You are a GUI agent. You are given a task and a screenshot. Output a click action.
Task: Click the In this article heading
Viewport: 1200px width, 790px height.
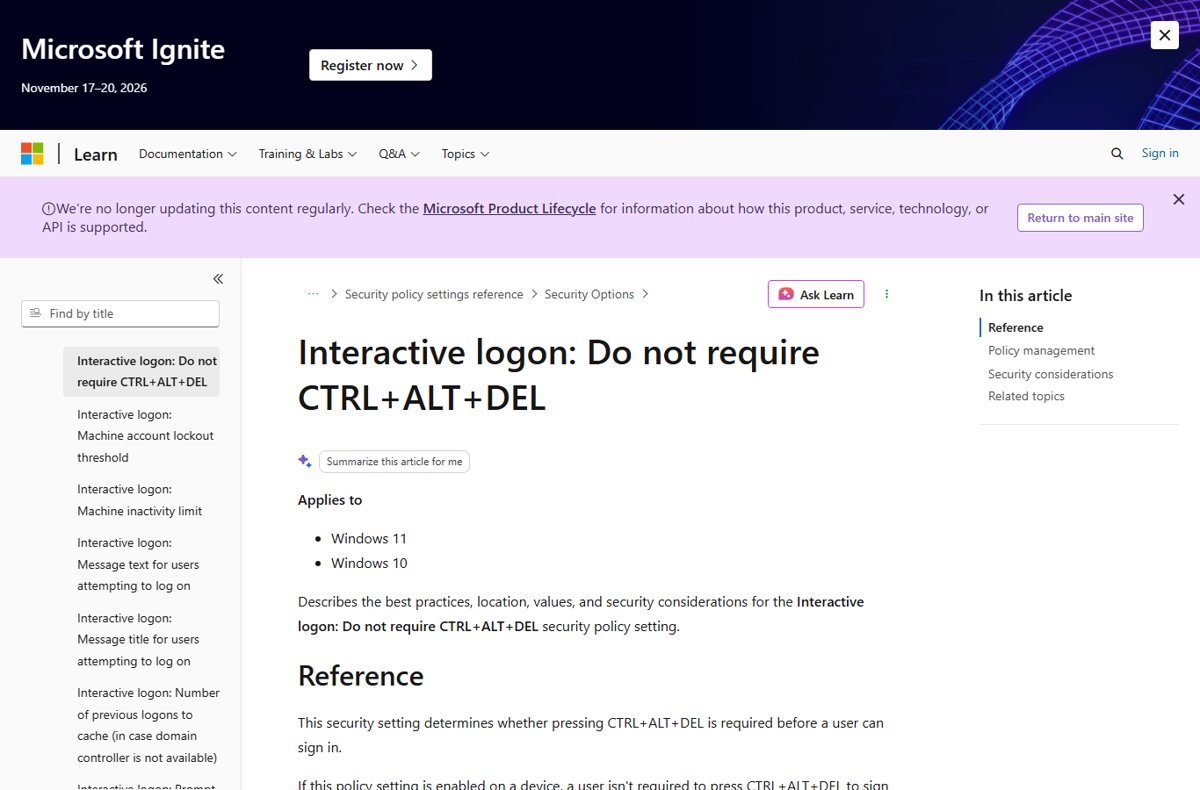coord(1025,295)
